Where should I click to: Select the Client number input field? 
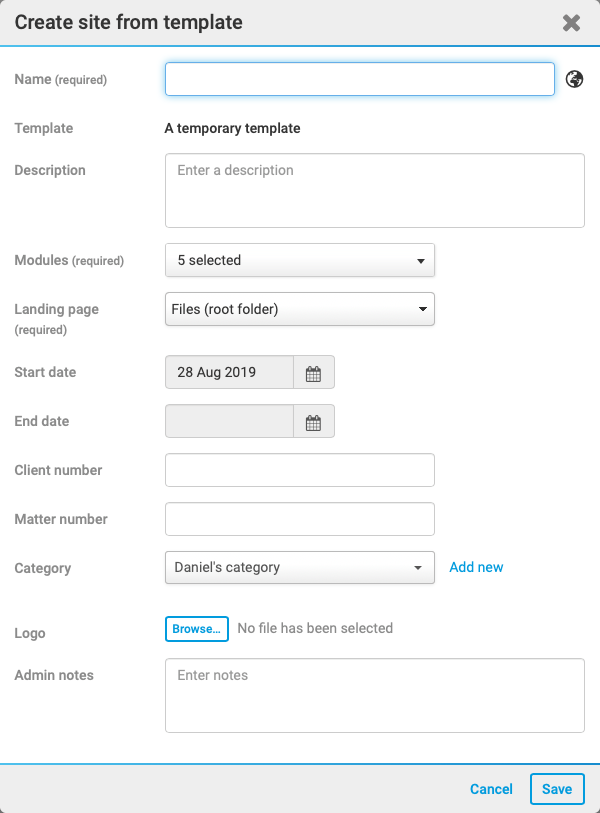click(300, 470)
